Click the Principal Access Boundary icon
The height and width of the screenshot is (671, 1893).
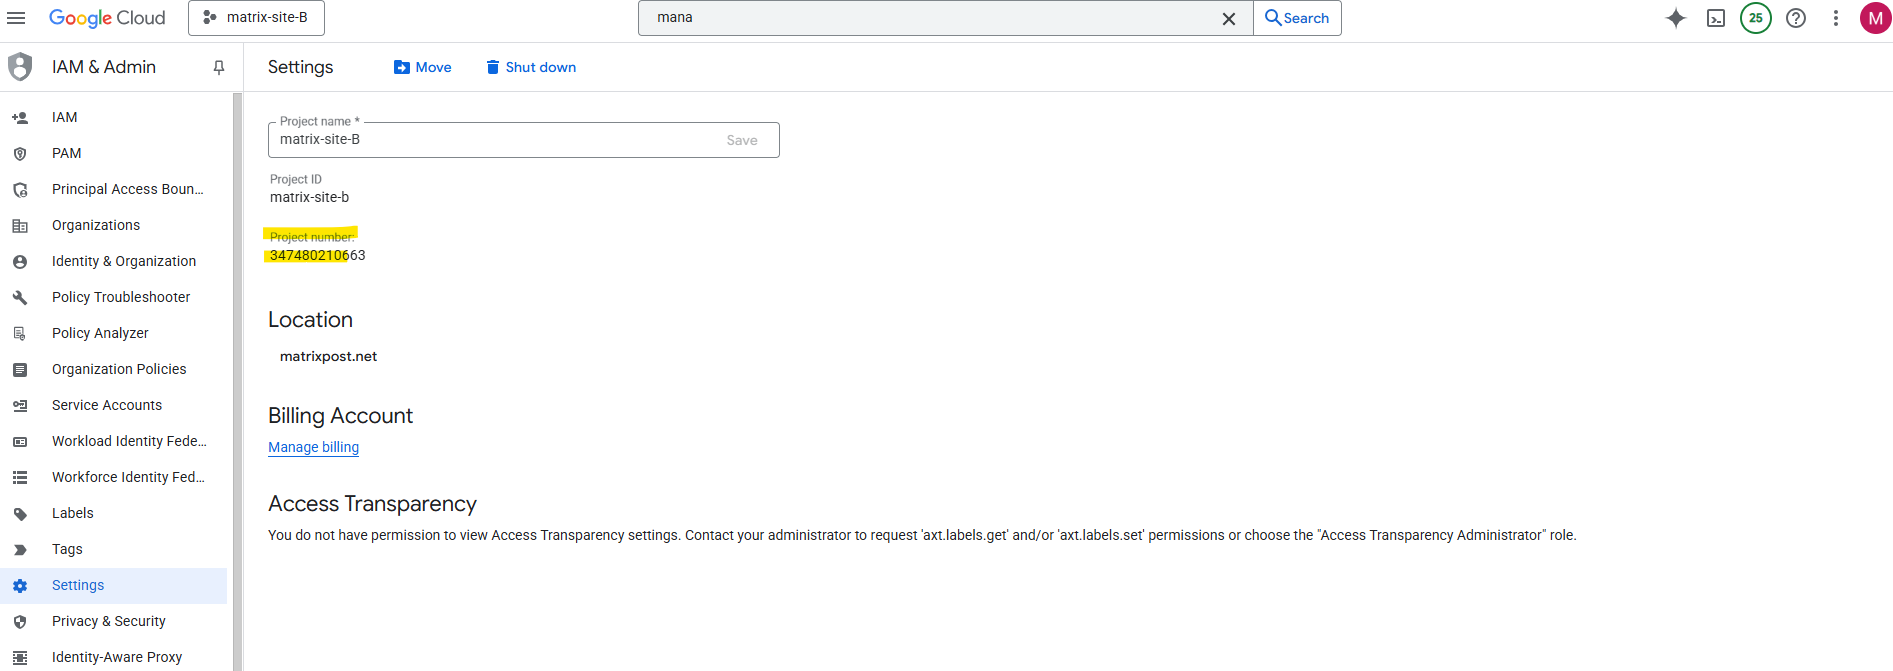(20, 190)
